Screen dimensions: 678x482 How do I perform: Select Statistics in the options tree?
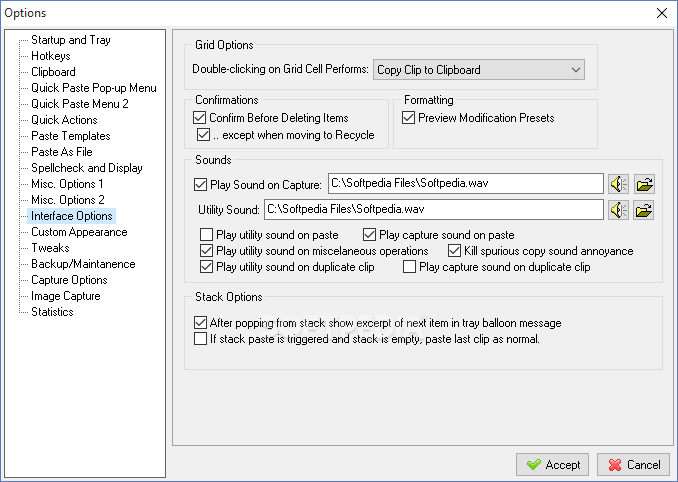pyautogui.click(x=52, y=312)
